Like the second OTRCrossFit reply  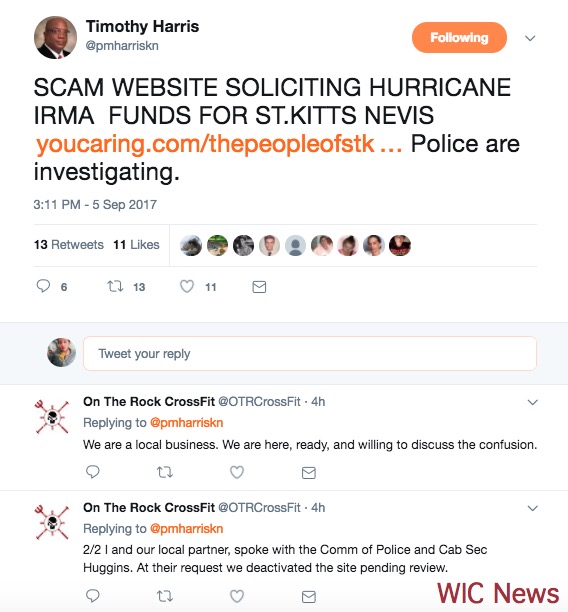pos(237,596)
